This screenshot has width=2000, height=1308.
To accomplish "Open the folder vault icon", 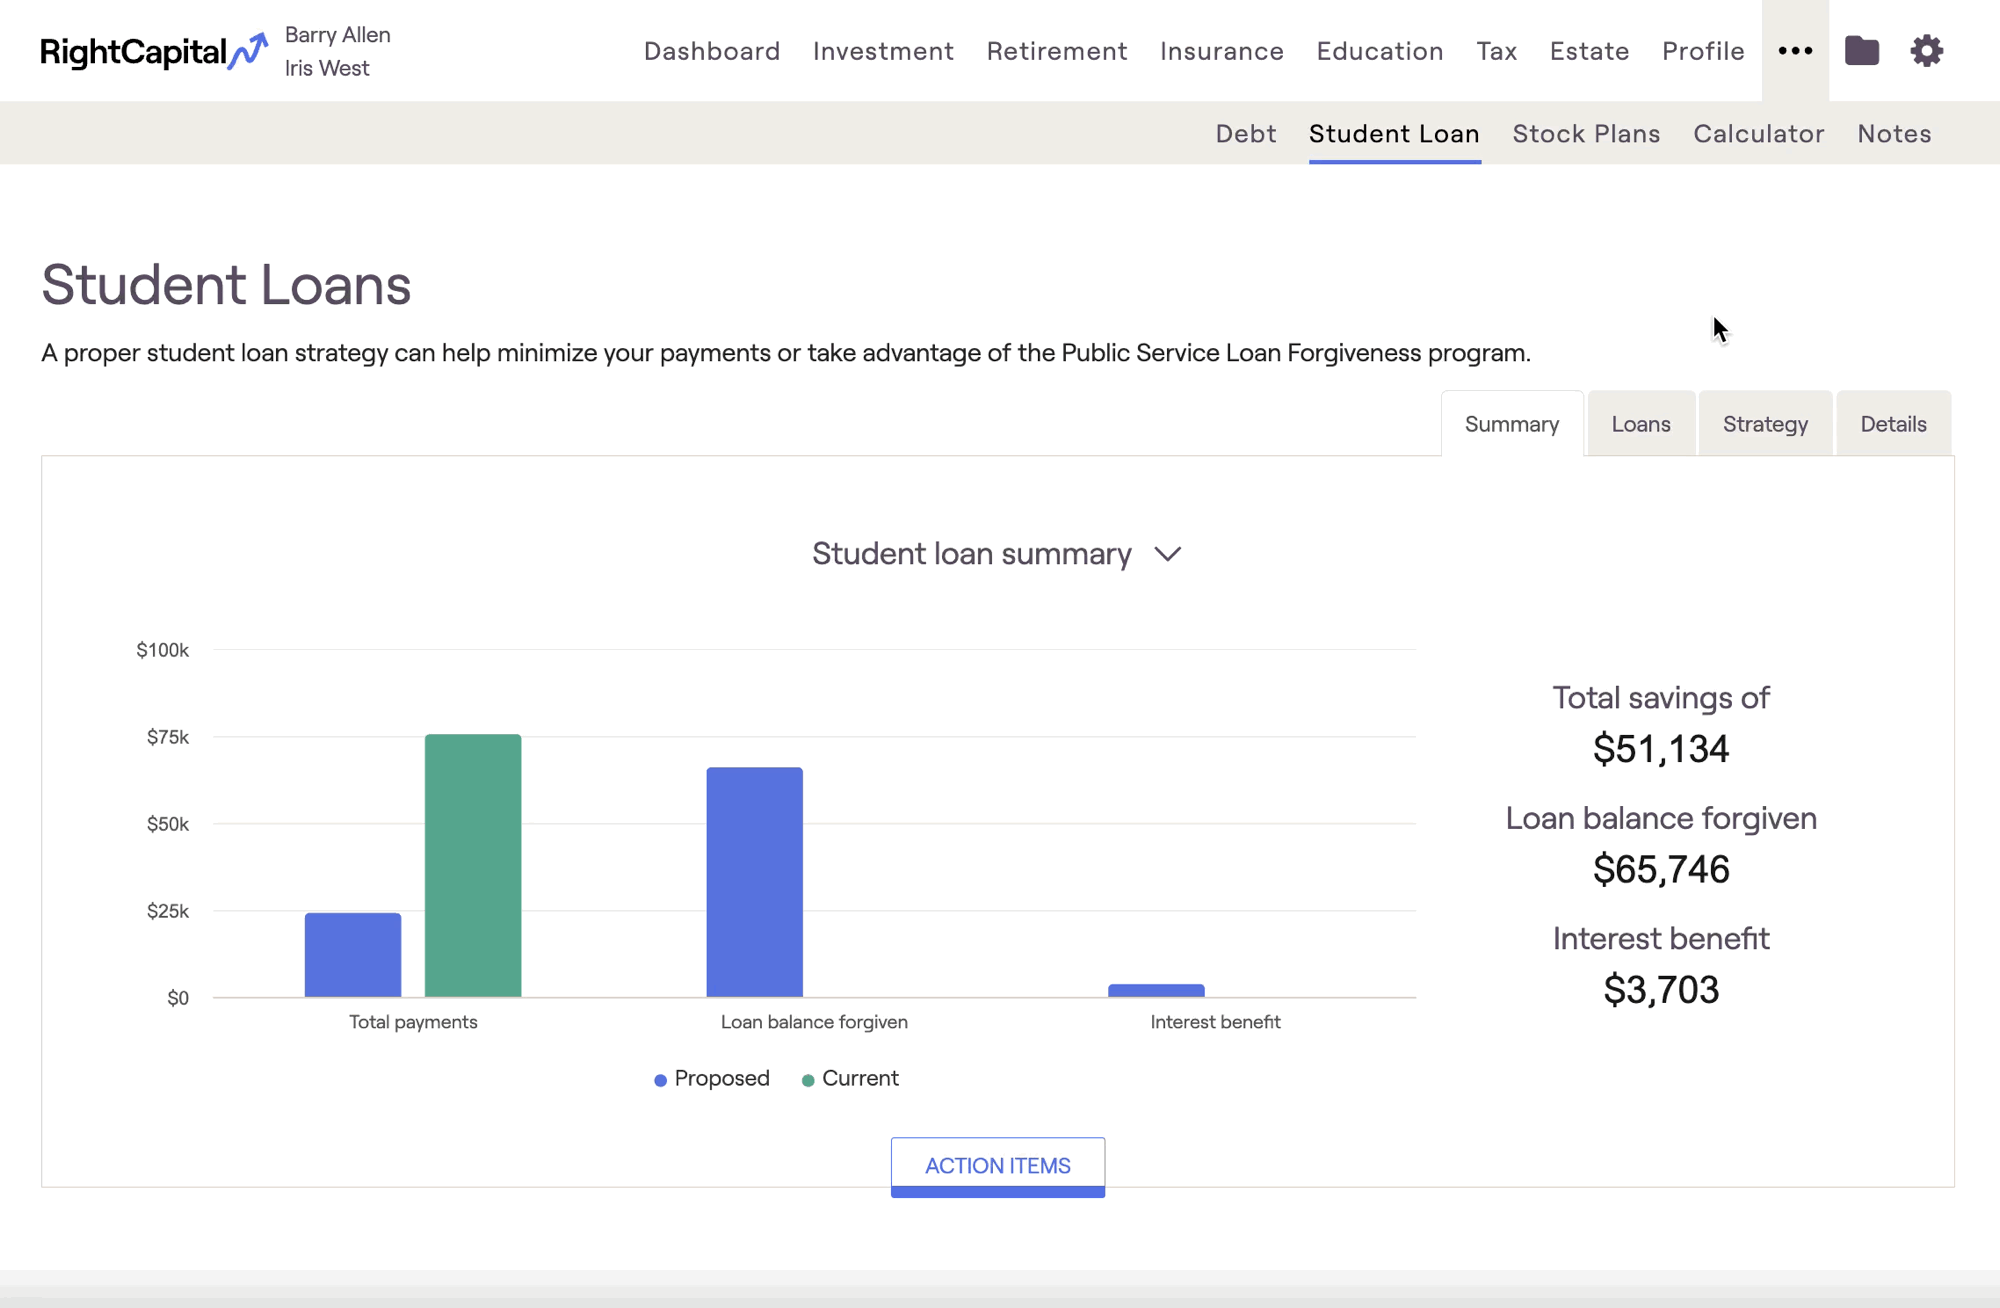I will click(1861, 51).
